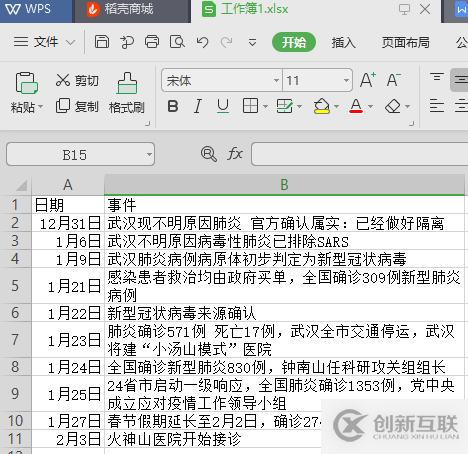Increase font size with A+ icon
This screenshot has height=454, width=468.
368,80
